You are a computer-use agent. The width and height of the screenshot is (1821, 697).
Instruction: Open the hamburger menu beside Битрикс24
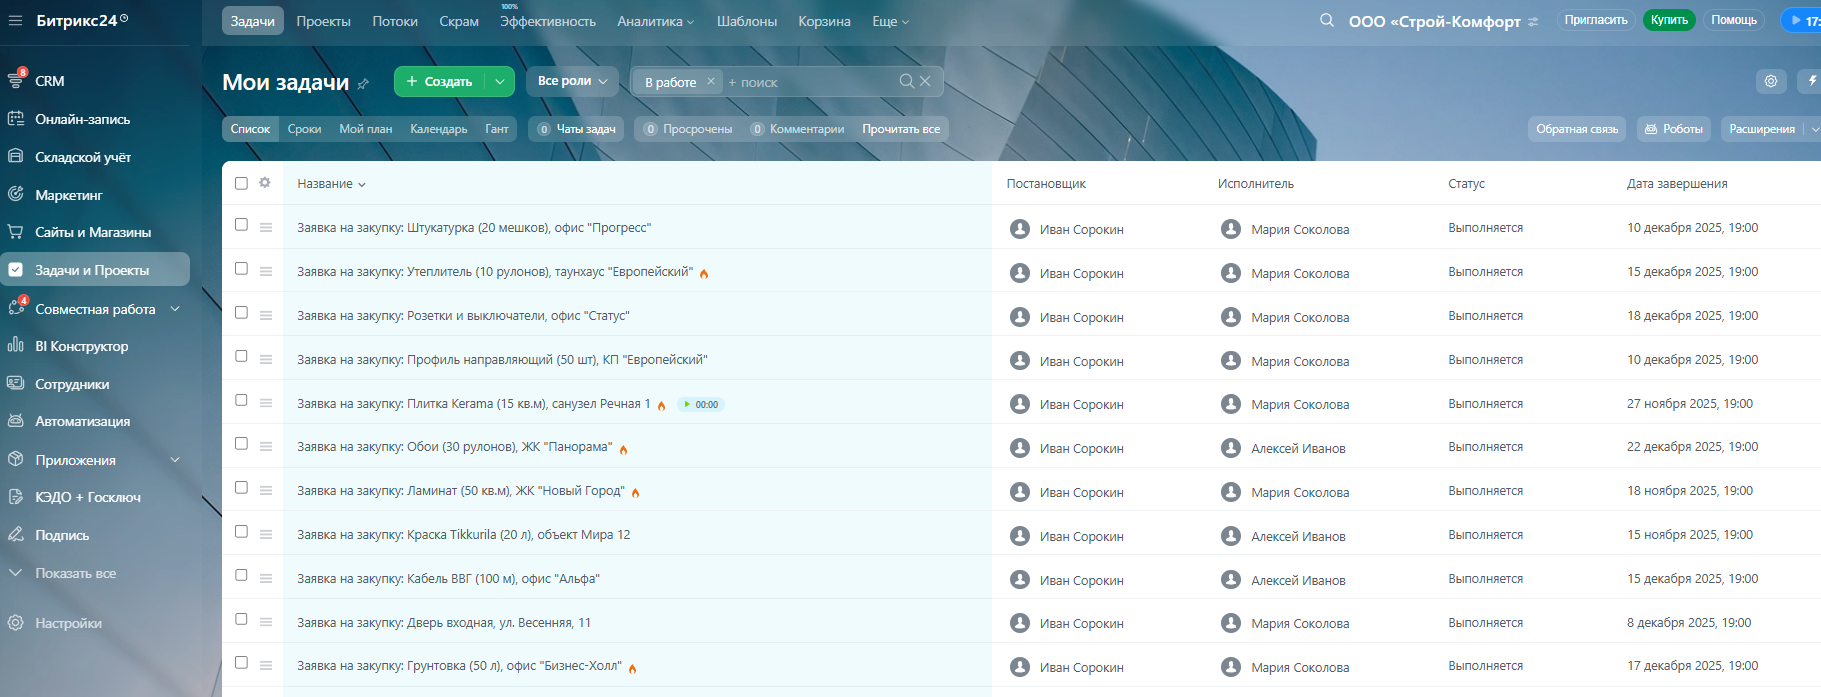point(15,20)
